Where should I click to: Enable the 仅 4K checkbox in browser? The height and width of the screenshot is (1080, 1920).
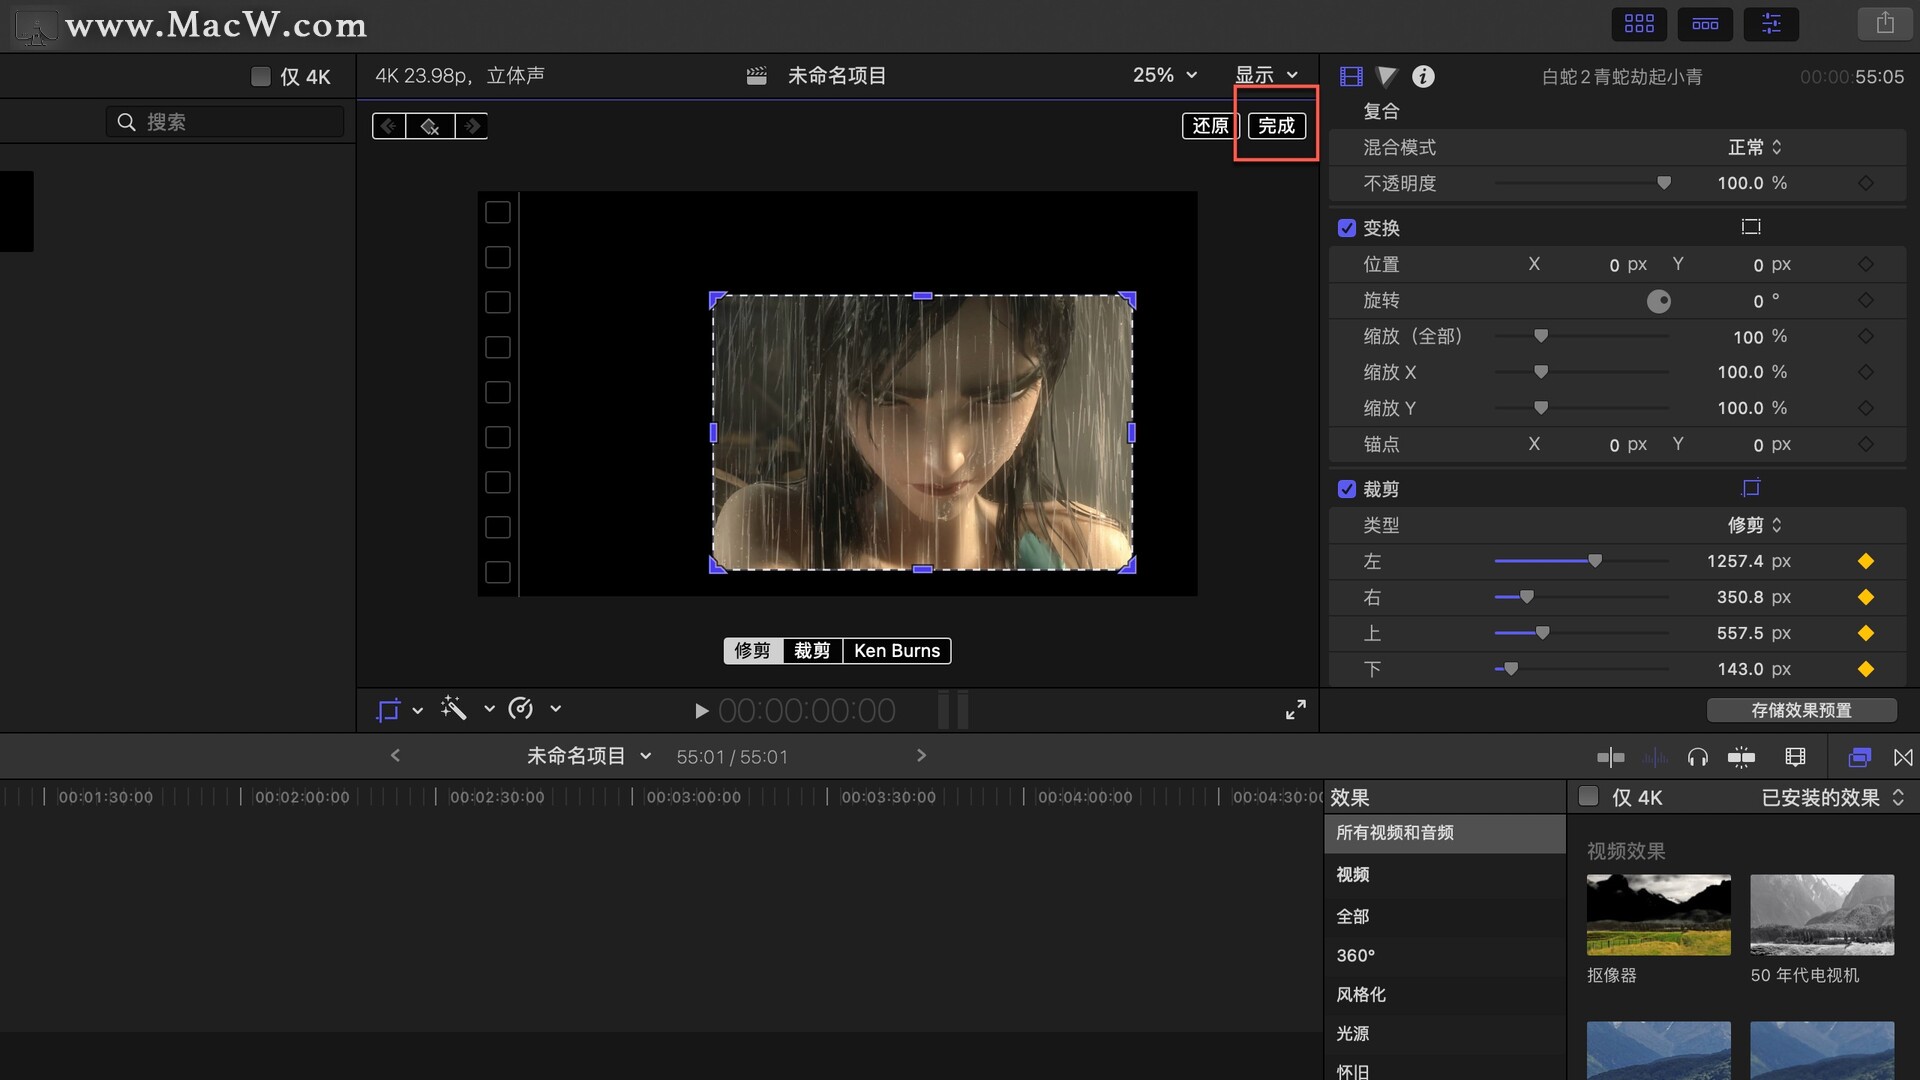point(260,76)
